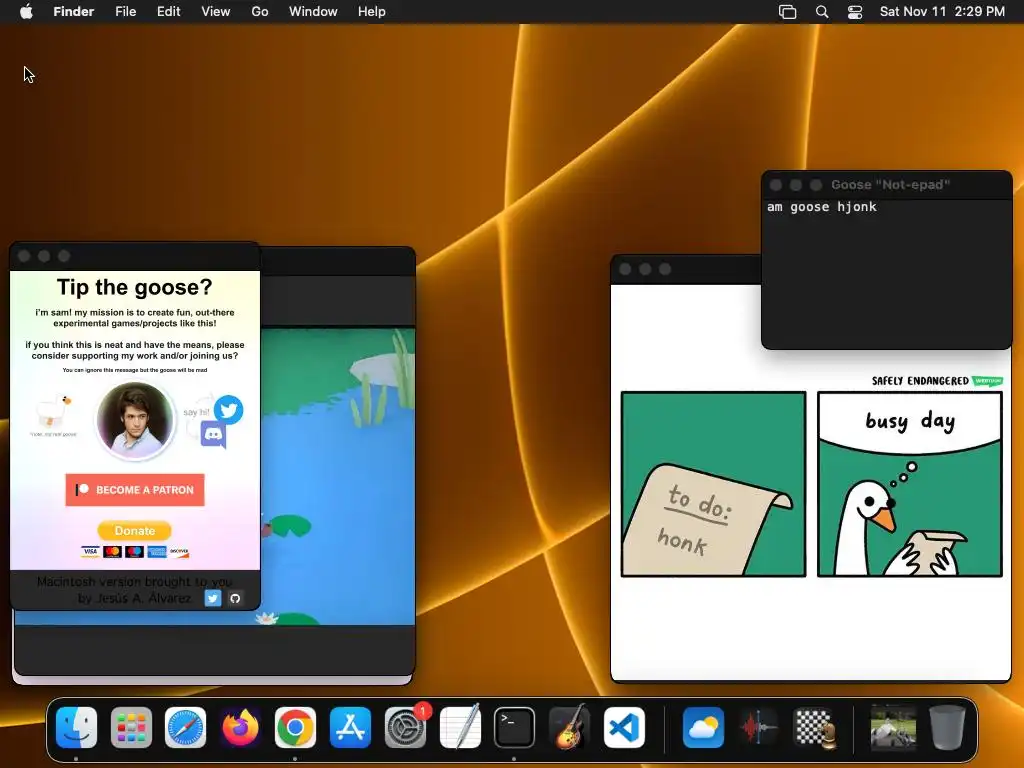
Task: Click the yellow Donate button
Action: (135, 530)
